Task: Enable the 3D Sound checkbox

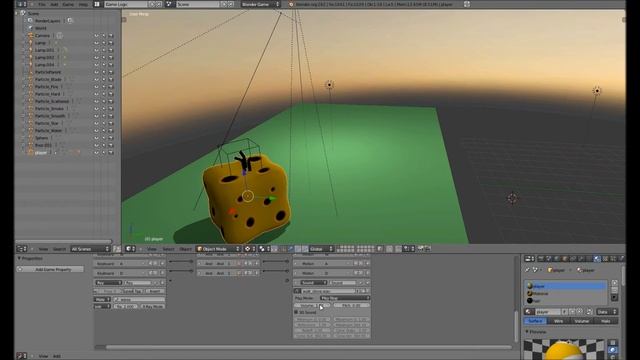Action: 296,312
